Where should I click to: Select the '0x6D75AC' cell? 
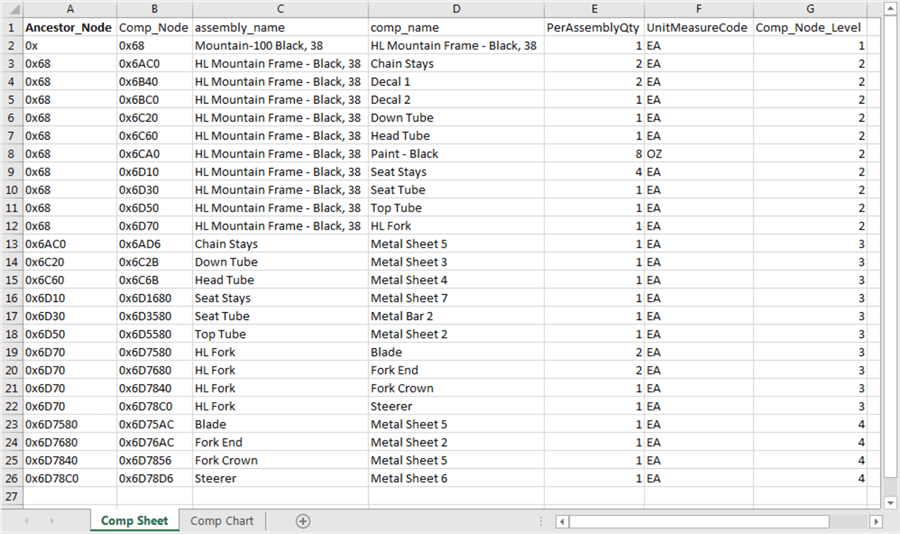pos(154,424)
